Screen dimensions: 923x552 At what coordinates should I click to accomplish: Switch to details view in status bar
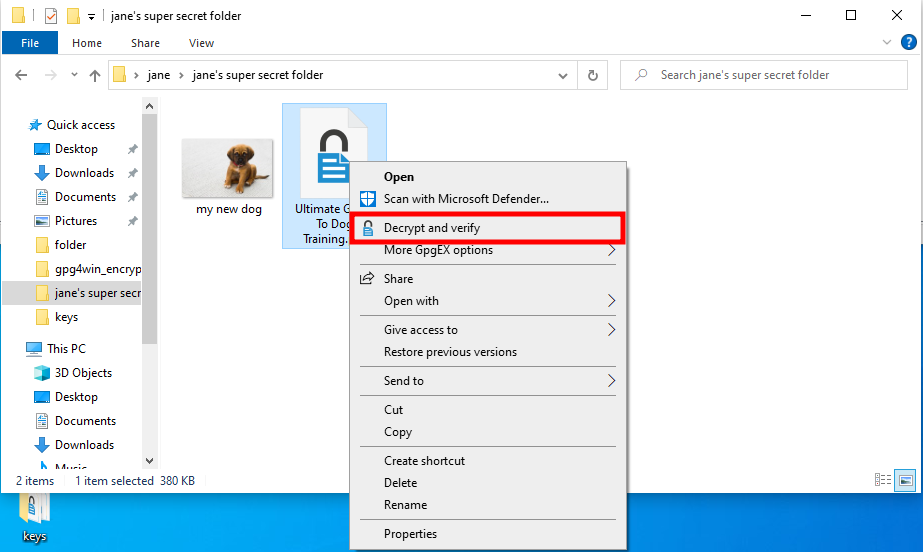tap(883, 481)
